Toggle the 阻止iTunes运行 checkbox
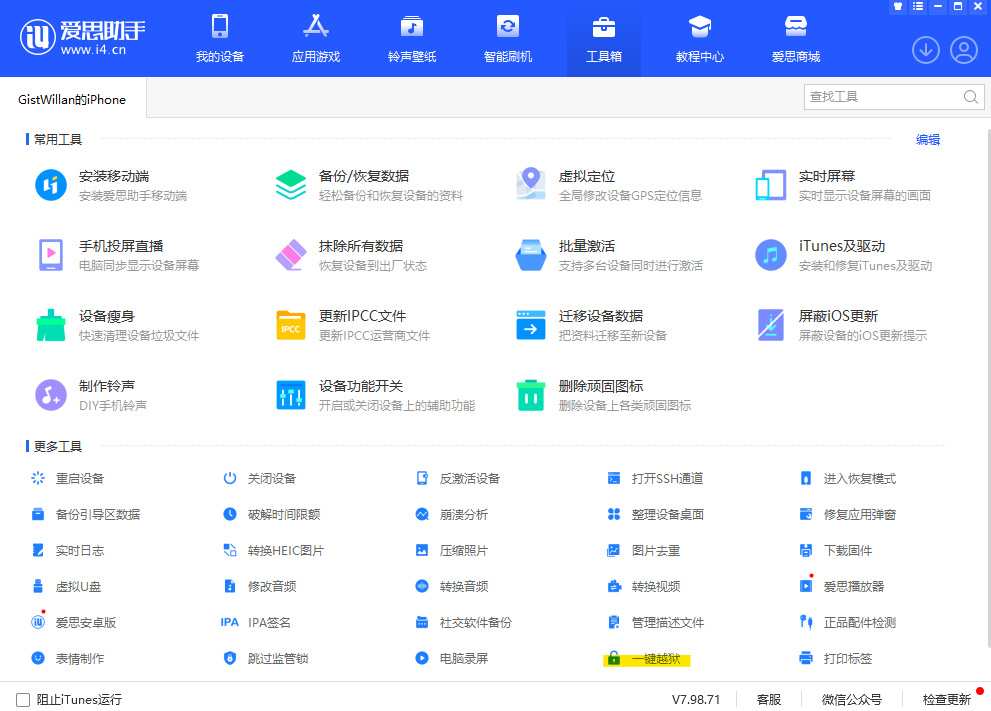The image size is (991, 711). [x=23, y=700]
